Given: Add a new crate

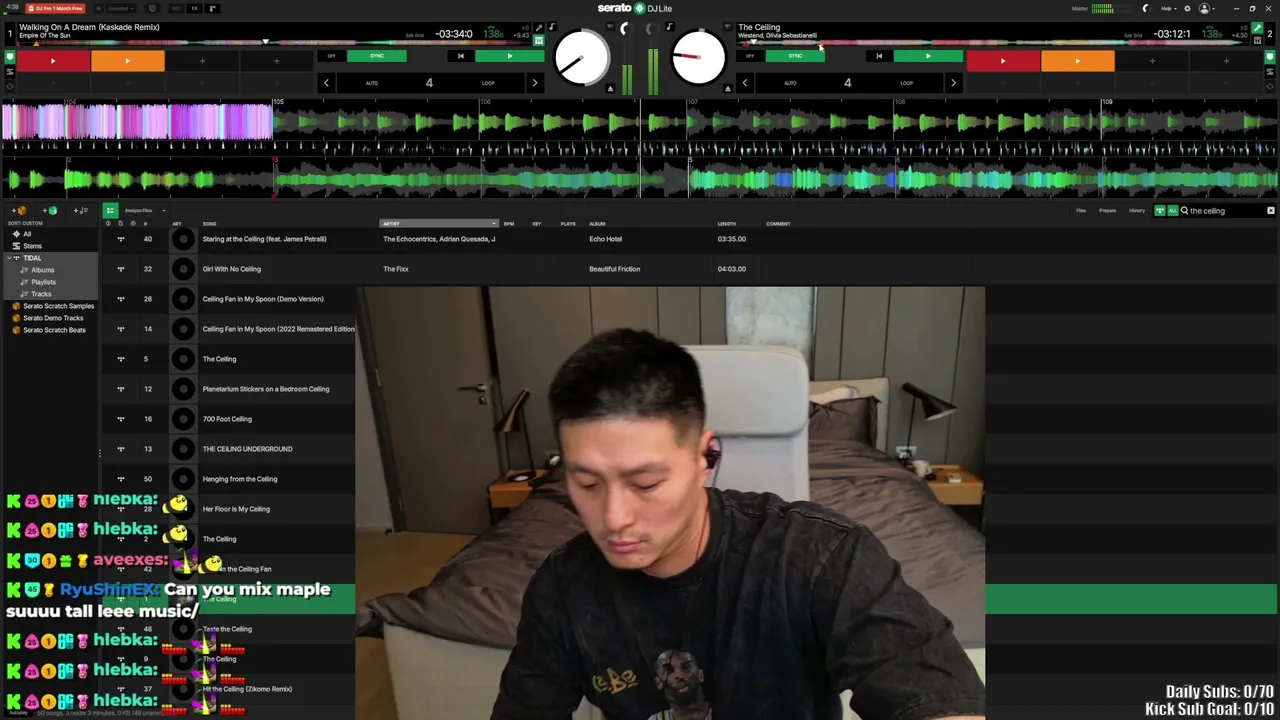Looking at the screenshot, I should [x=21, y=211].
